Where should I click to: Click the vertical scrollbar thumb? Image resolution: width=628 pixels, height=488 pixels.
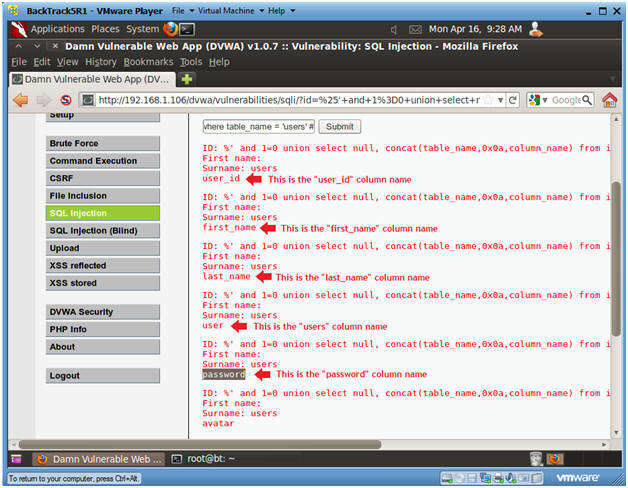point(616,258)
